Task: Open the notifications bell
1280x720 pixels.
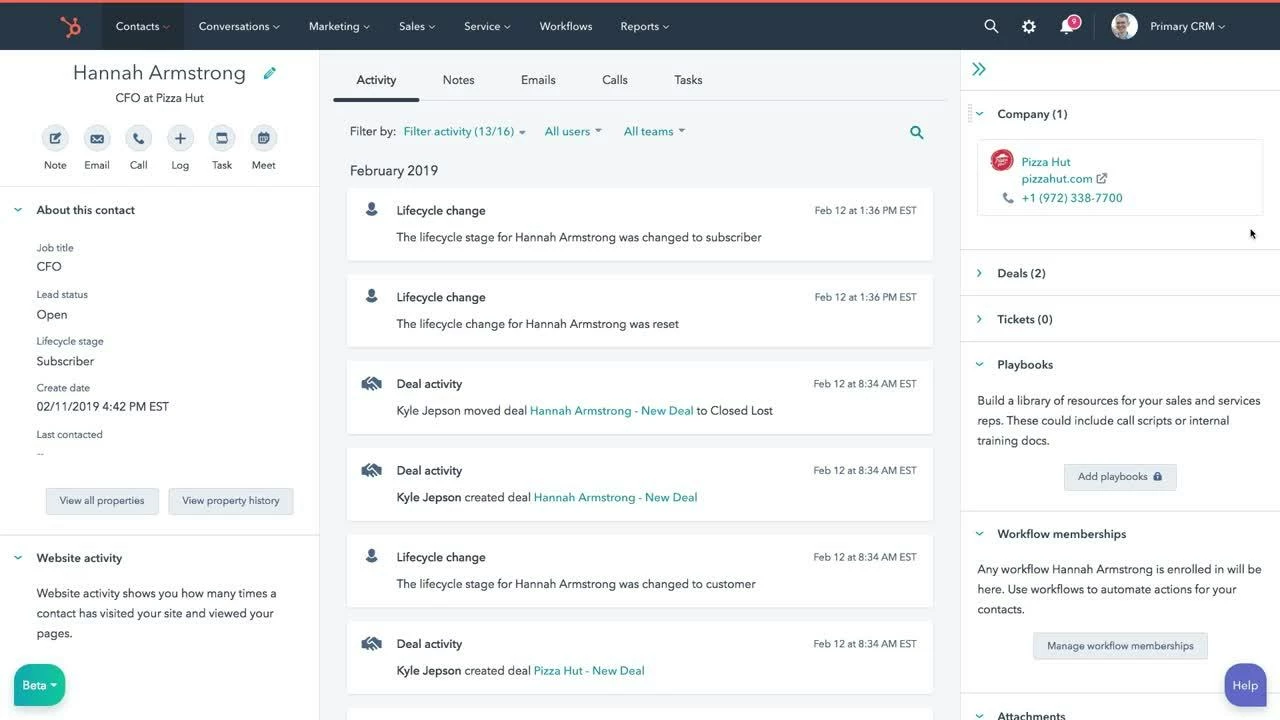Action: [1067, 26]
